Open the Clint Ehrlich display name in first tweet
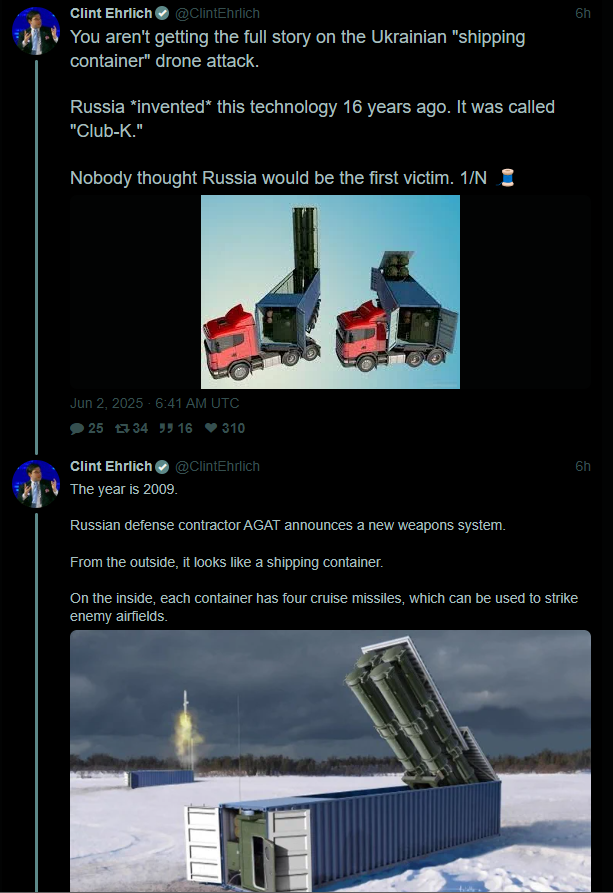This screenshot has height=893, width=613. point(111,13)
